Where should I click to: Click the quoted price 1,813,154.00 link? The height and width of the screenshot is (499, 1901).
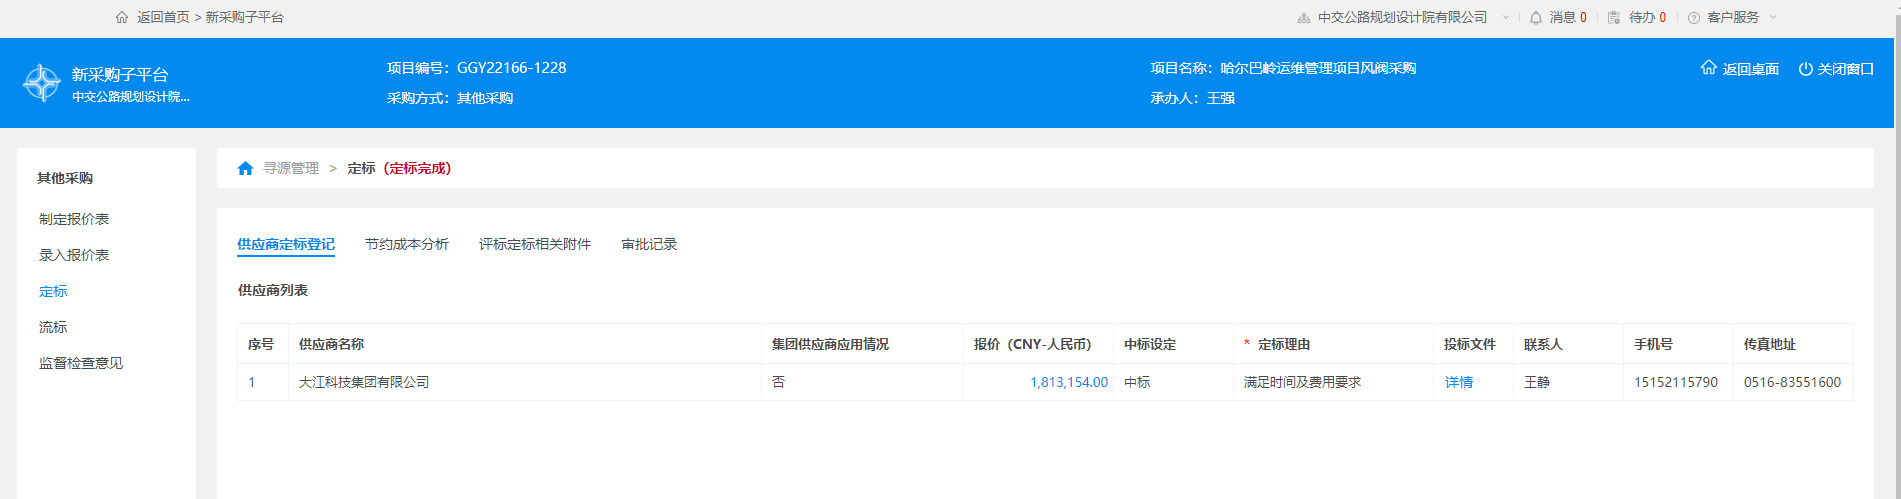[1068, 382]
